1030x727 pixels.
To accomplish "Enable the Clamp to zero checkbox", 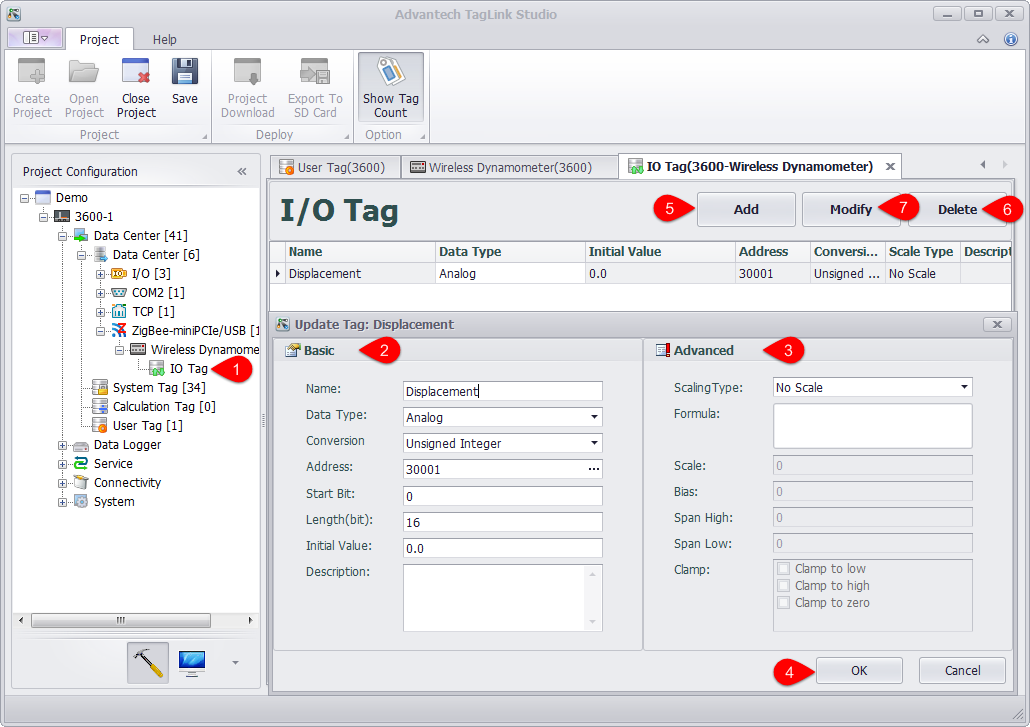I will (x=784, y=603).
